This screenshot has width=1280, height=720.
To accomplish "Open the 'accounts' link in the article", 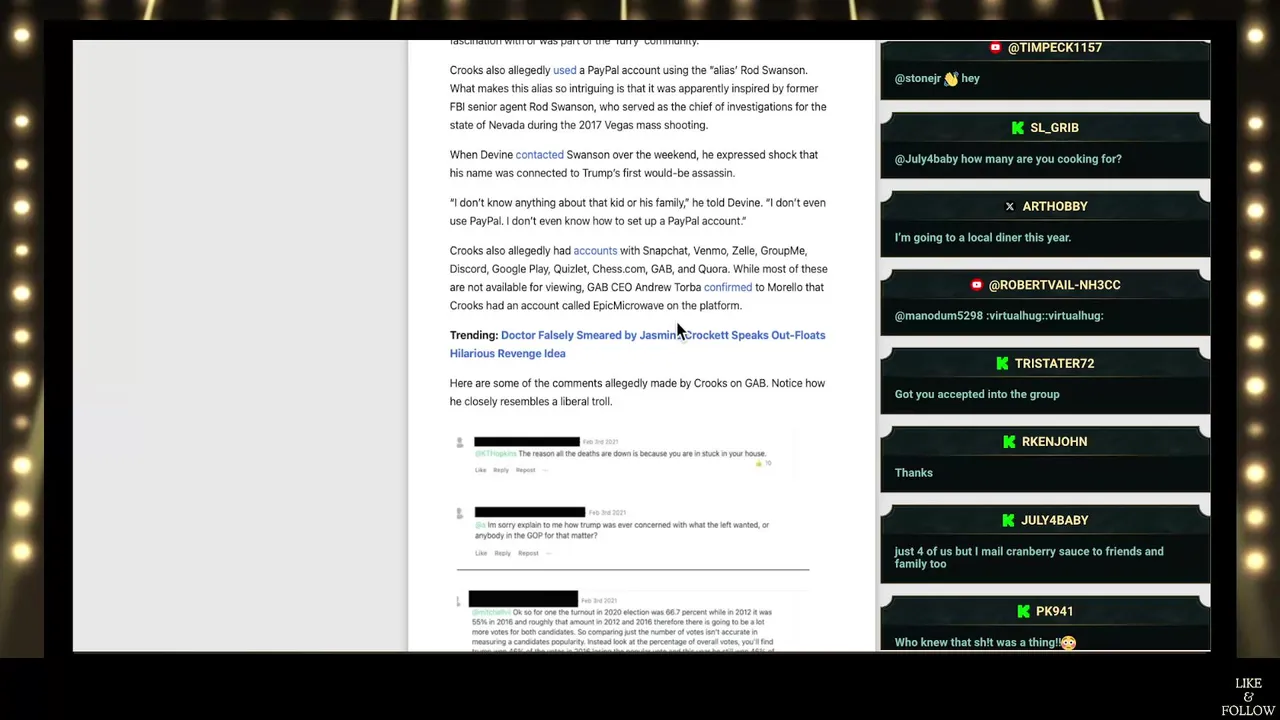I will click(x=595, y=251).
